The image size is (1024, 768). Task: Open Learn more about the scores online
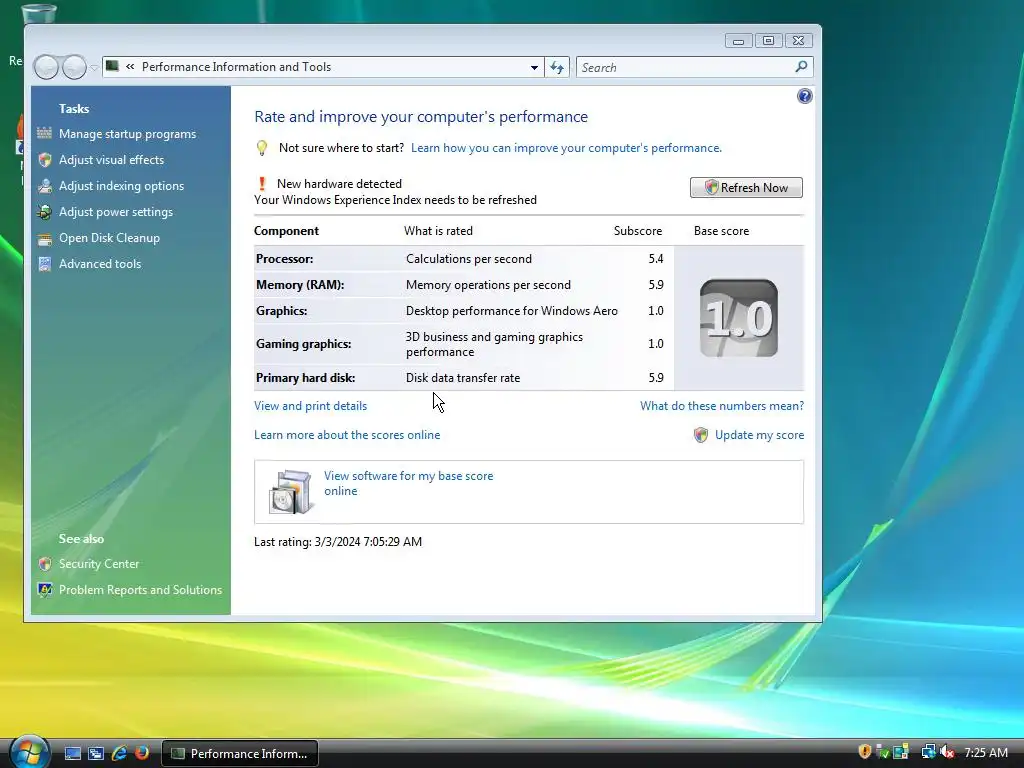pyautogui.click(x=347, y=435)
